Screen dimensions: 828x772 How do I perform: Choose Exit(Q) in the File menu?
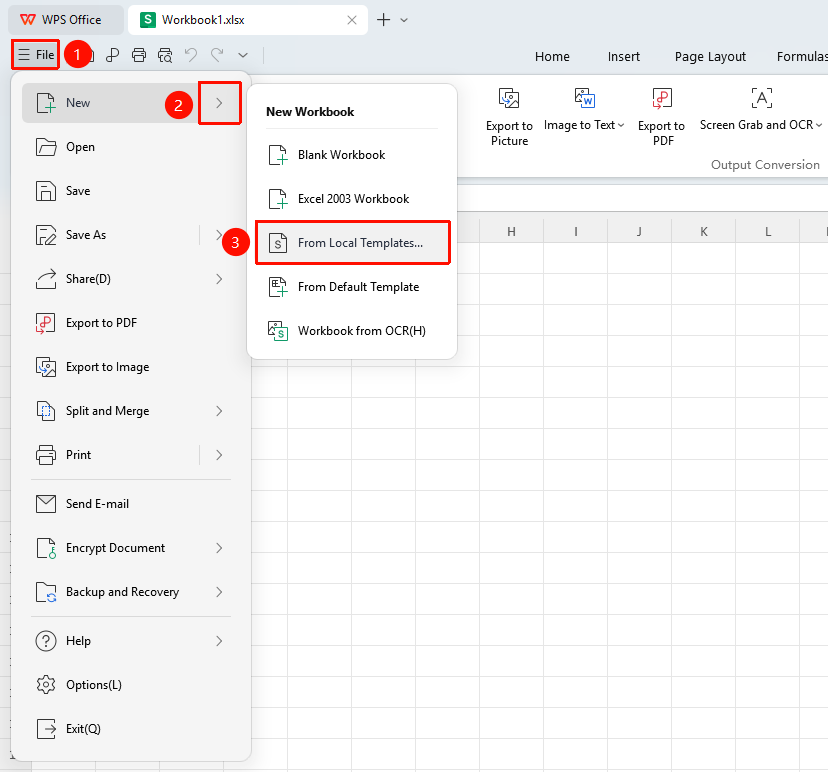point(131,729)
